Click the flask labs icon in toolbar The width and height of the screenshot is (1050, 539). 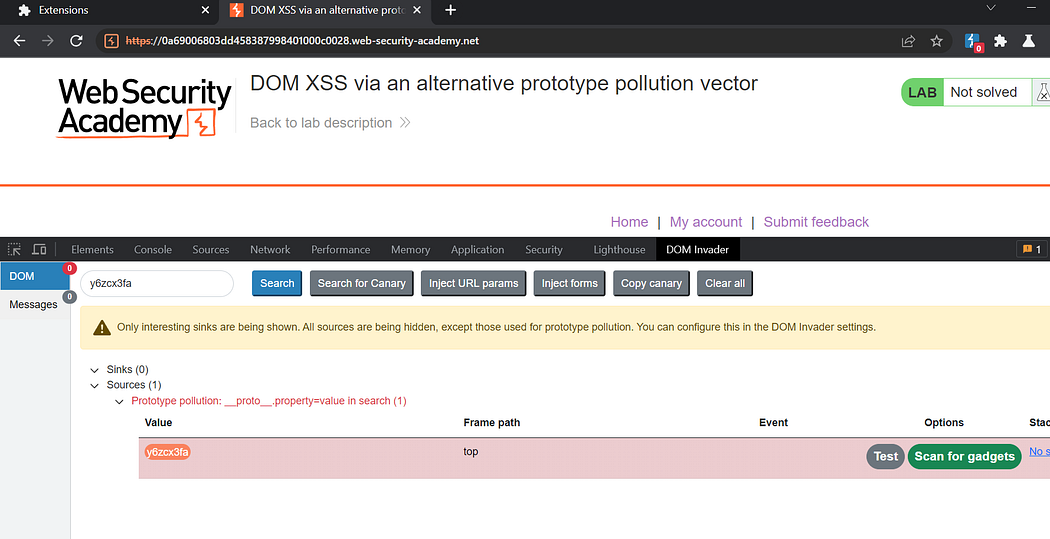(1029, 41)
